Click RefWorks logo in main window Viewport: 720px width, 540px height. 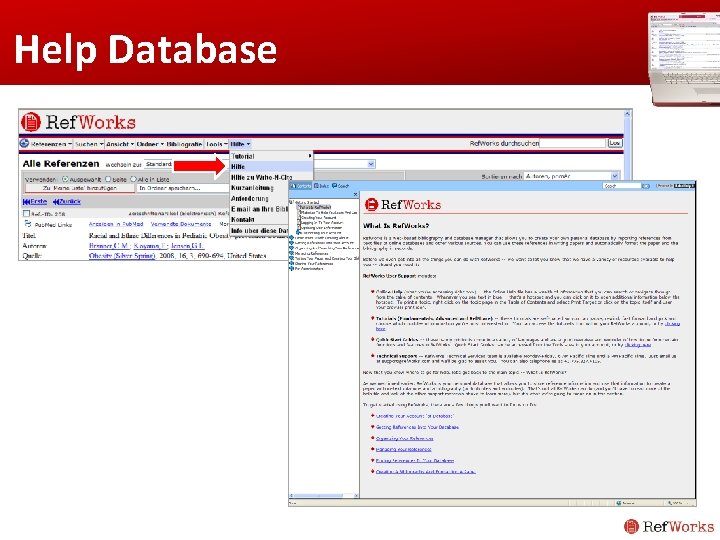pos(79,122)
